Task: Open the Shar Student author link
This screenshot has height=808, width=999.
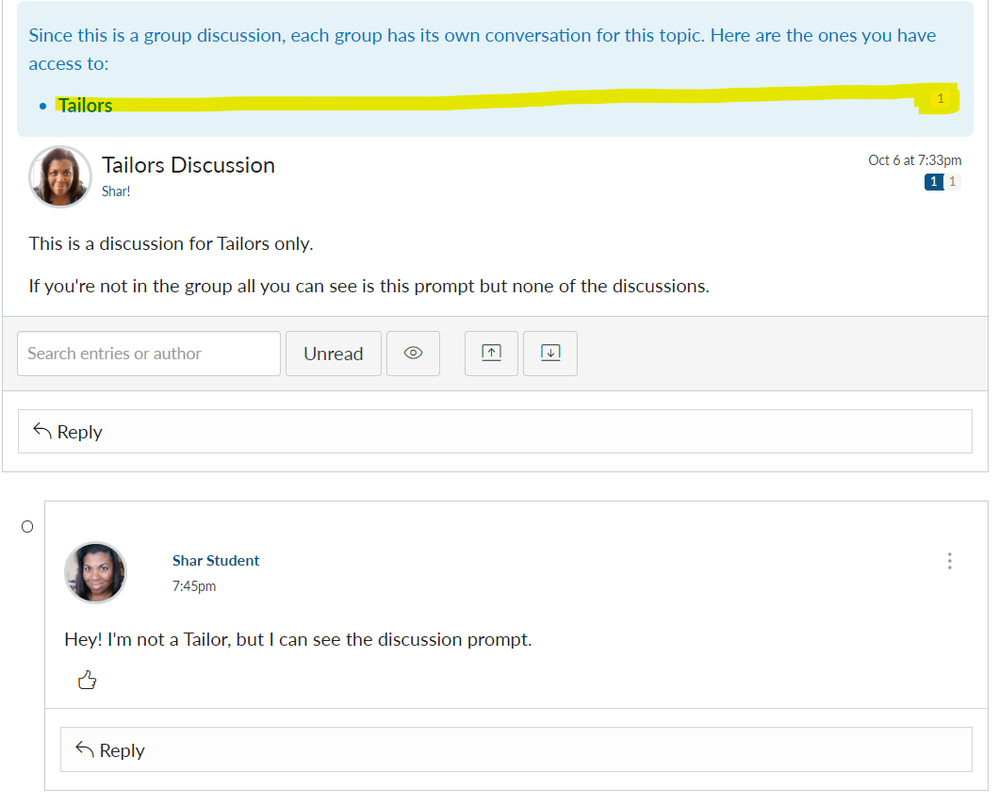Action: 215,561
